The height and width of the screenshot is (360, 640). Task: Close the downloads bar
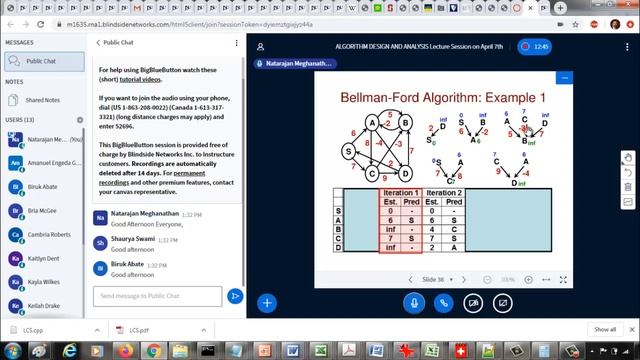[x=632, y=329]
